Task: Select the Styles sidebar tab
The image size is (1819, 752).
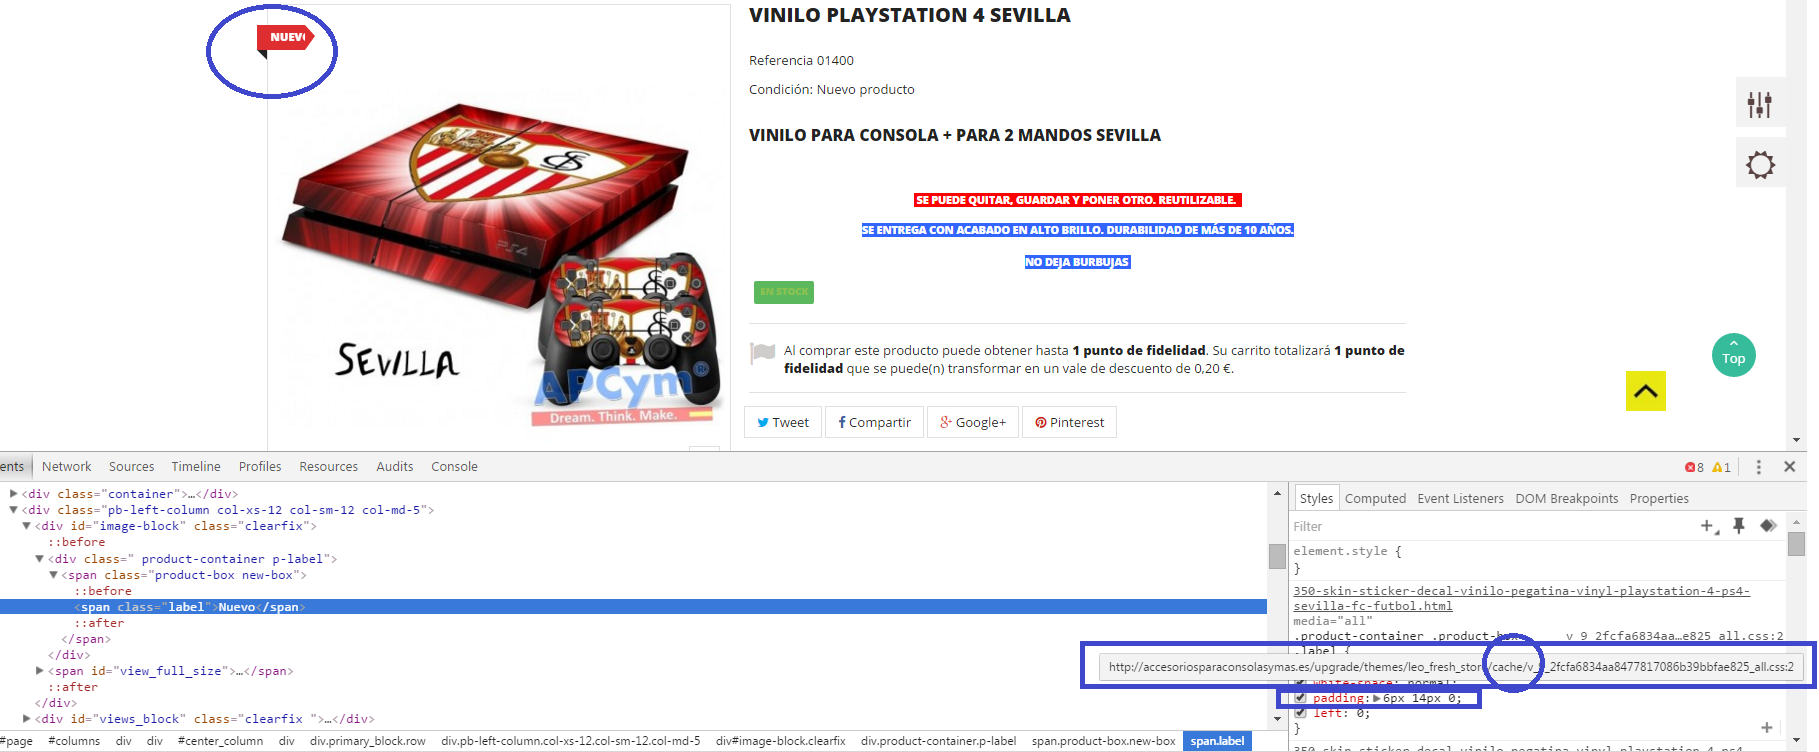Action: [1316, 498]
